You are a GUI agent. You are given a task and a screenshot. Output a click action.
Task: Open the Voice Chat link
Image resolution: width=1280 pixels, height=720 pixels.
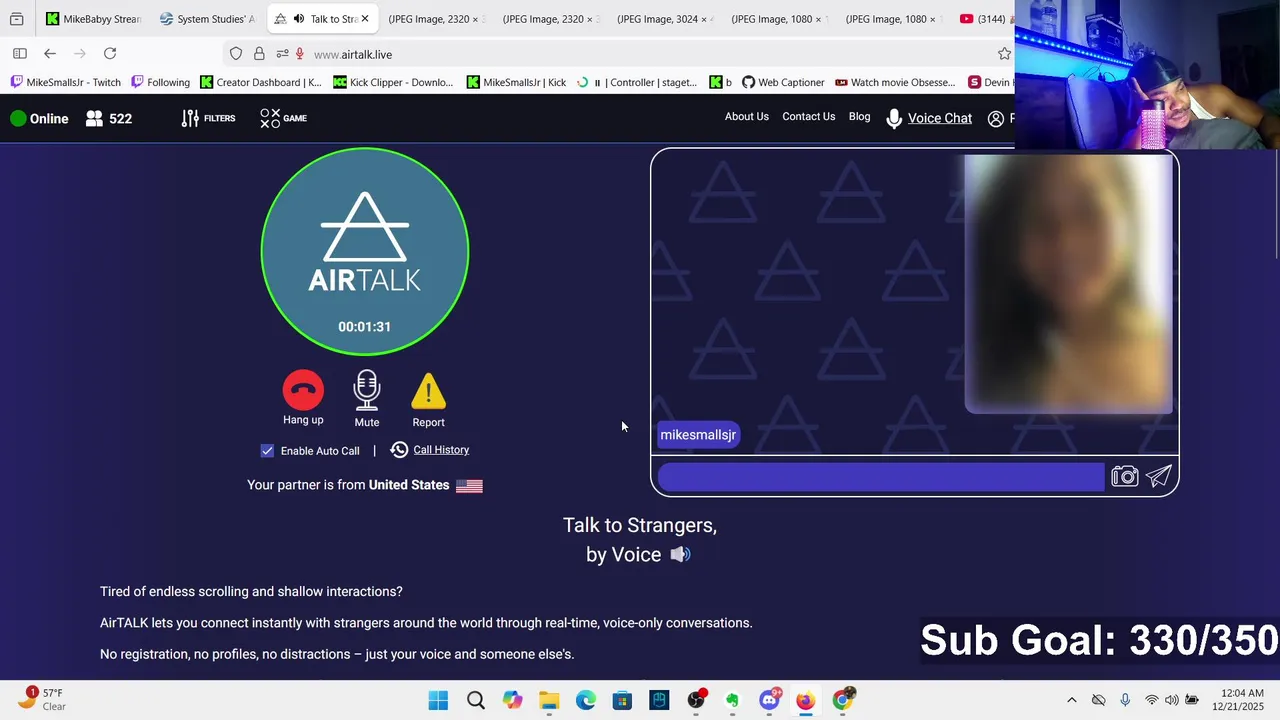(x=940, y=118)
